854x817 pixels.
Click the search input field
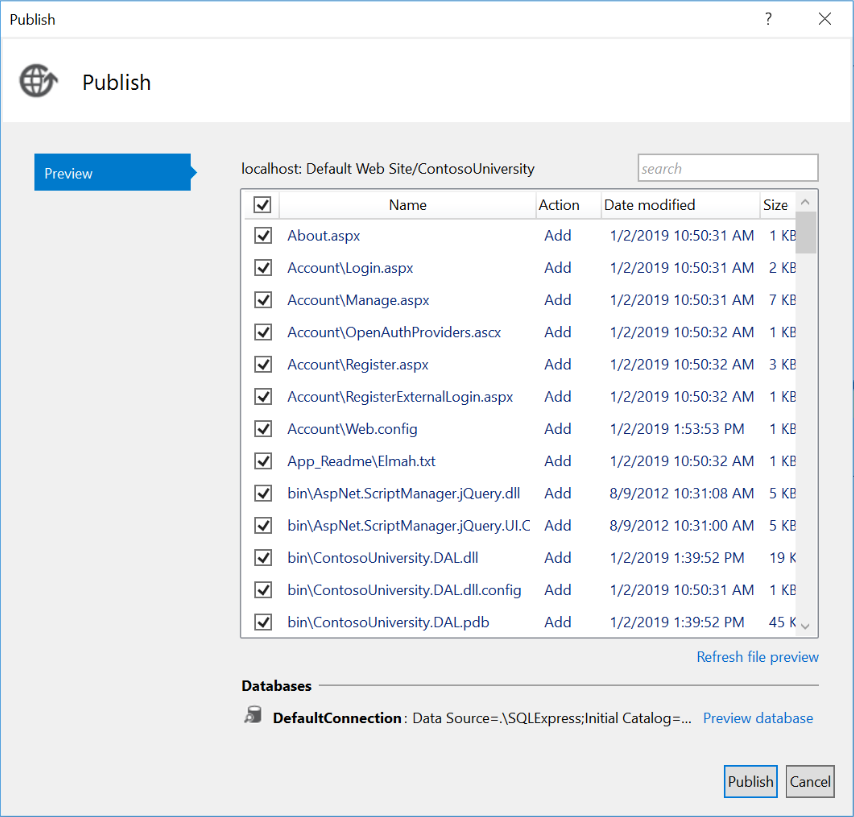[727, 167]
